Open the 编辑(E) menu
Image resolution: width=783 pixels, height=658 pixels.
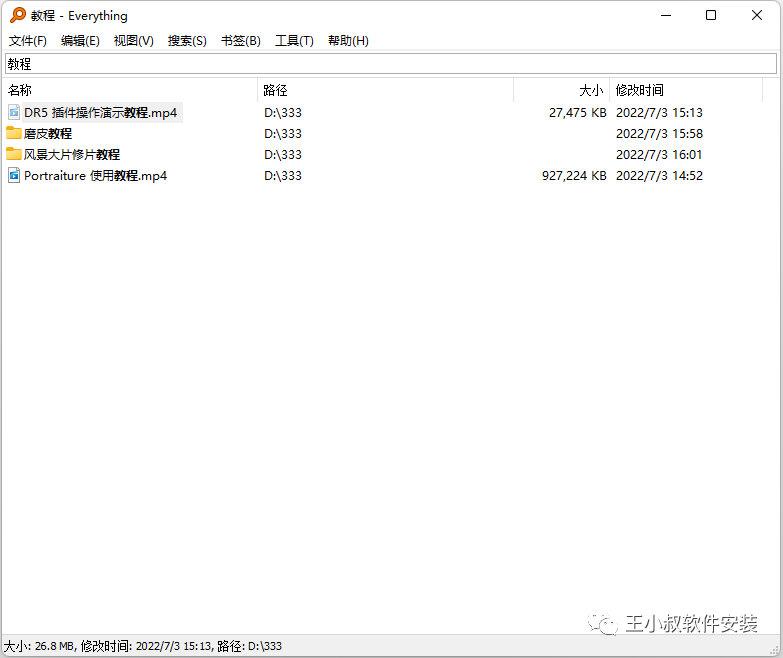pos(80,41)
